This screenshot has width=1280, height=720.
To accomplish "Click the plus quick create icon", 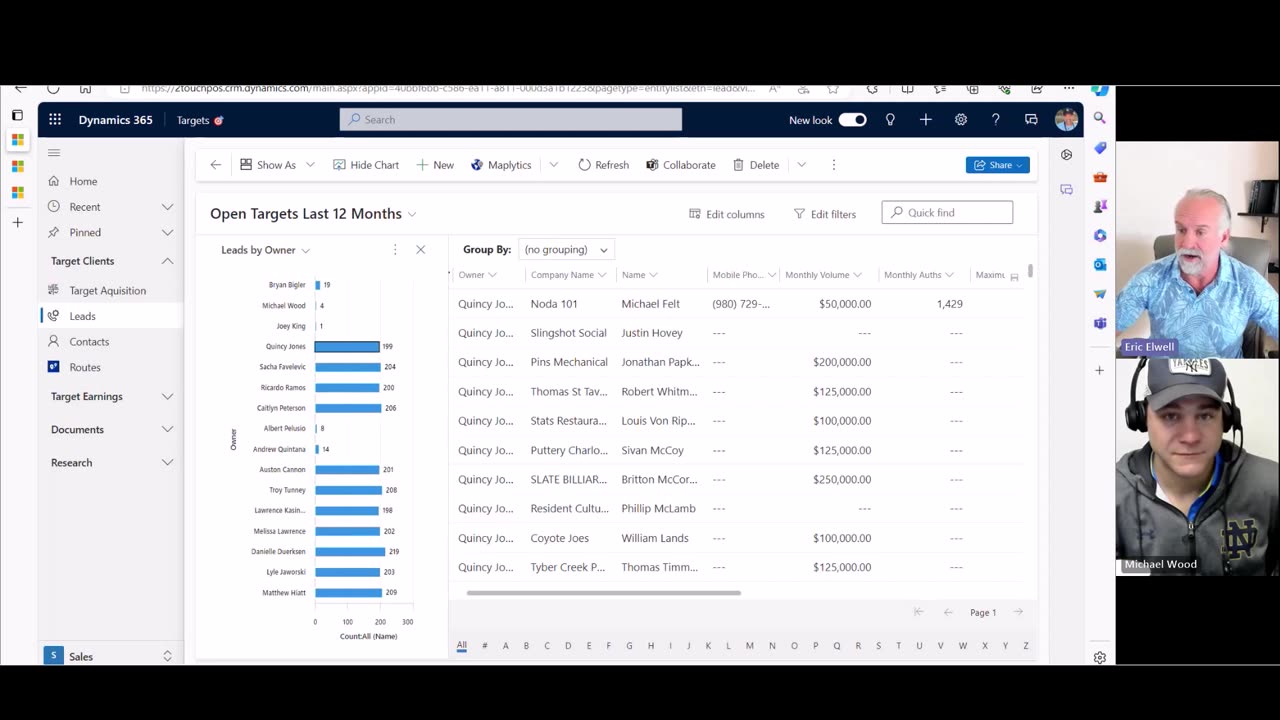I will pos(926,120).
